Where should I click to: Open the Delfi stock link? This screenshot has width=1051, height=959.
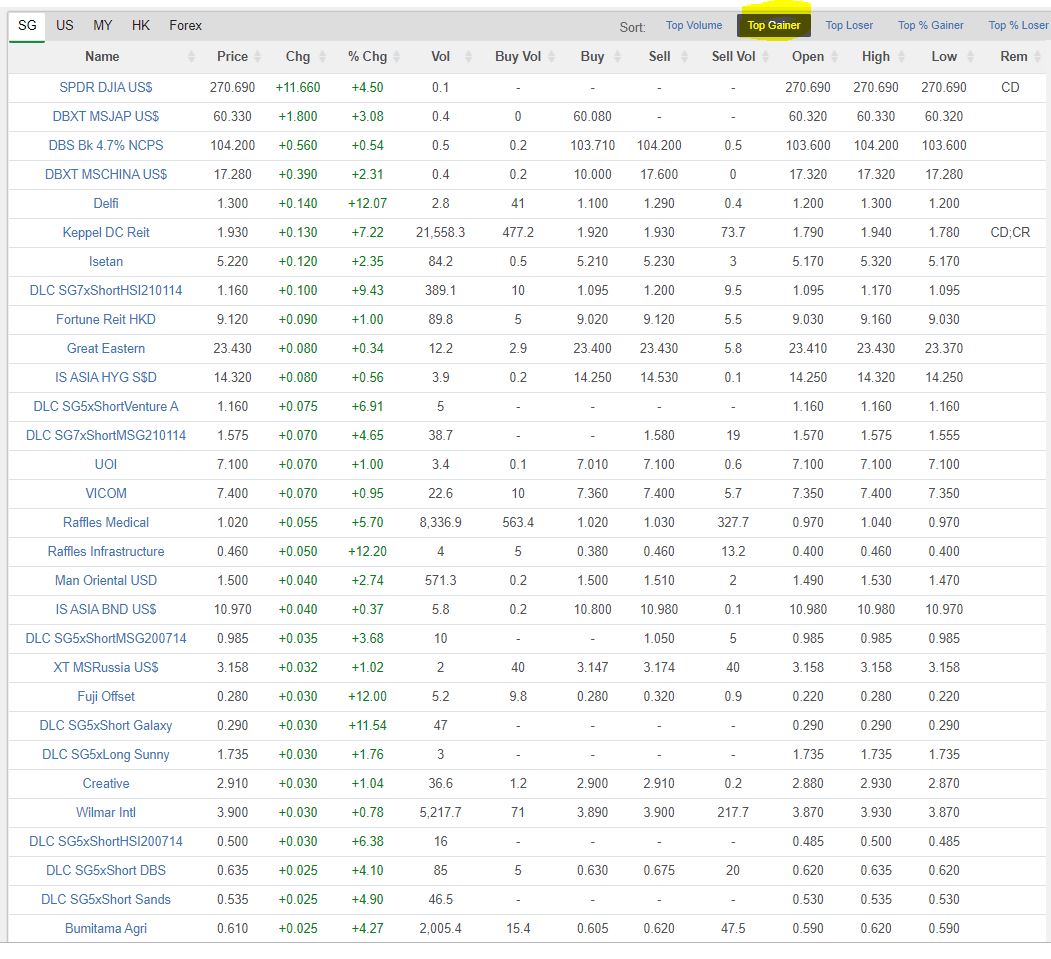(106, 204)
